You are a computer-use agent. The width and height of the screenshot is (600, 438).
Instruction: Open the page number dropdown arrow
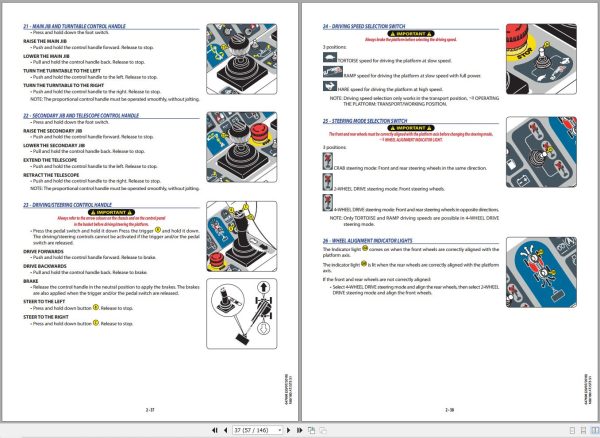coord(280,430)
